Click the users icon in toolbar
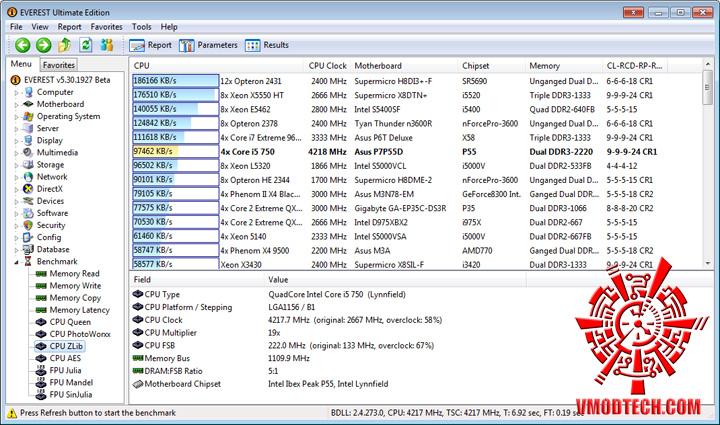 click(x=107, y=45)
